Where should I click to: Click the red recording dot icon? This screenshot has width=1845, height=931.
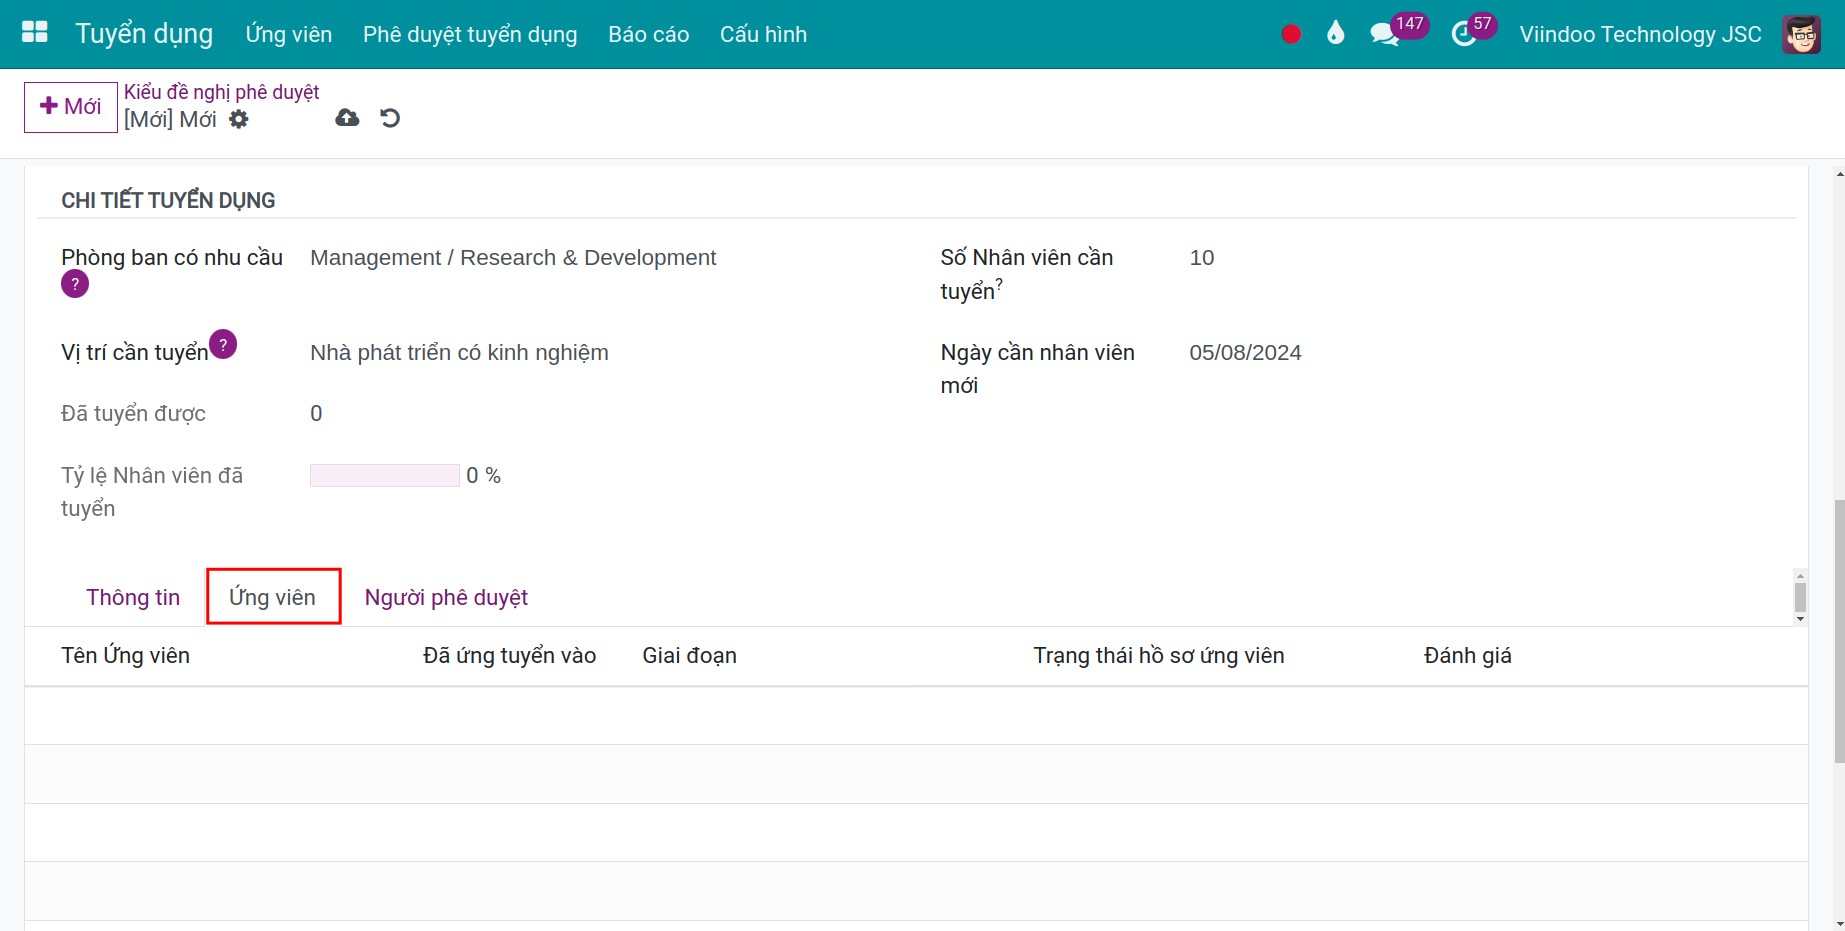1291,34
